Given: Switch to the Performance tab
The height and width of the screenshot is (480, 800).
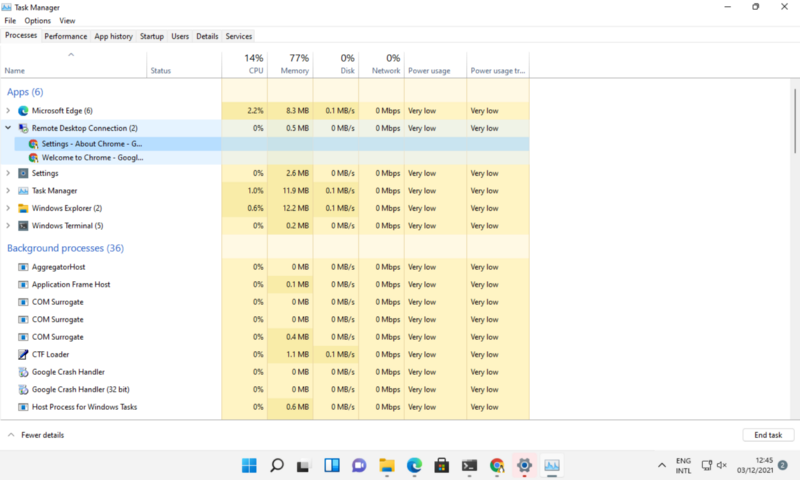Looking at the screenshot, I should [66, 36].
